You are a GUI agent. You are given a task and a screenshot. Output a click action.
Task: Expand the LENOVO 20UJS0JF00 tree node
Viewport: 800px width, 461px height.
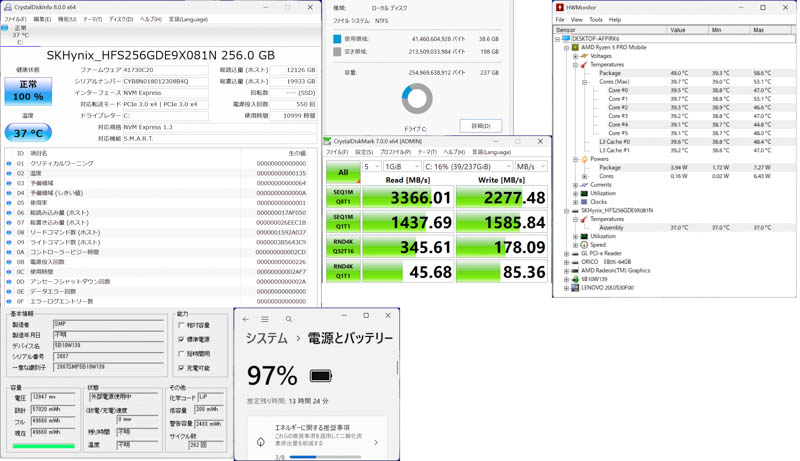tap(567, 287)
